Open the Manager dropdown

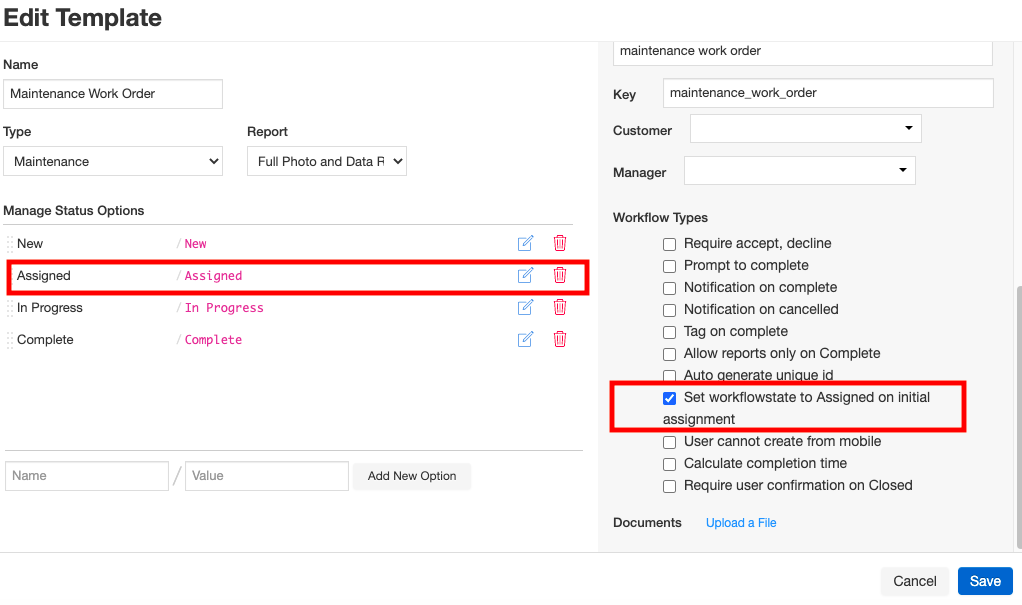pyautogui.click(x=799, y=170)
